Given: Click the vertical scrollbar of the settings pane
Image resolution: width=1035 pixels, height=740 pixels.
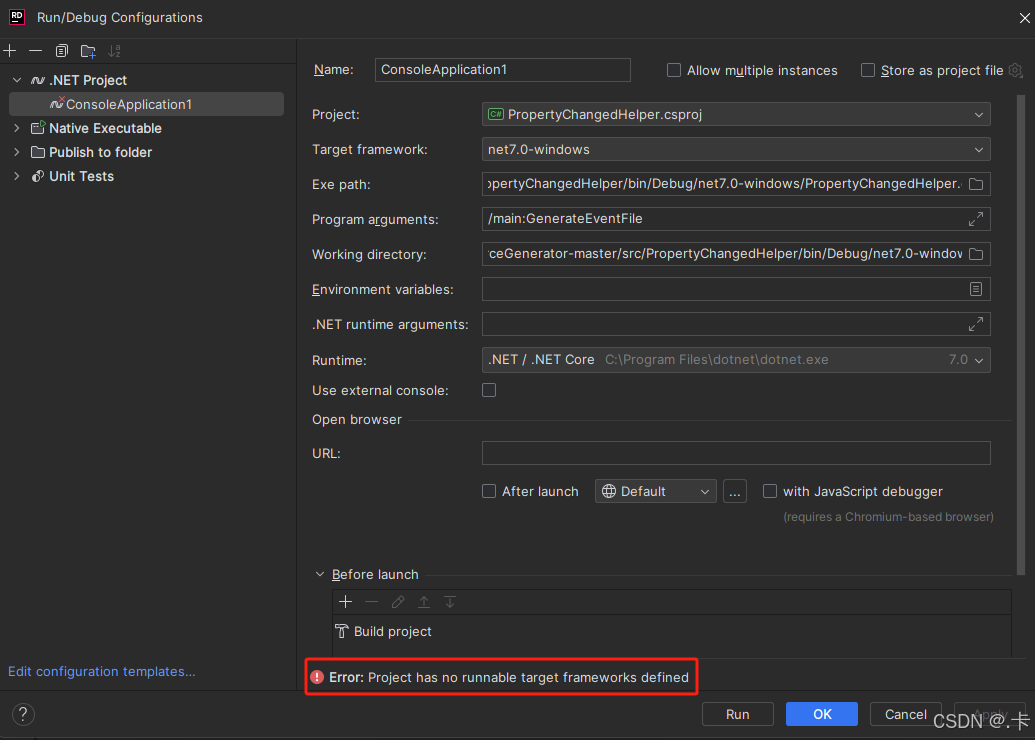Looking at the screenshot, I should click(1020, 335).
